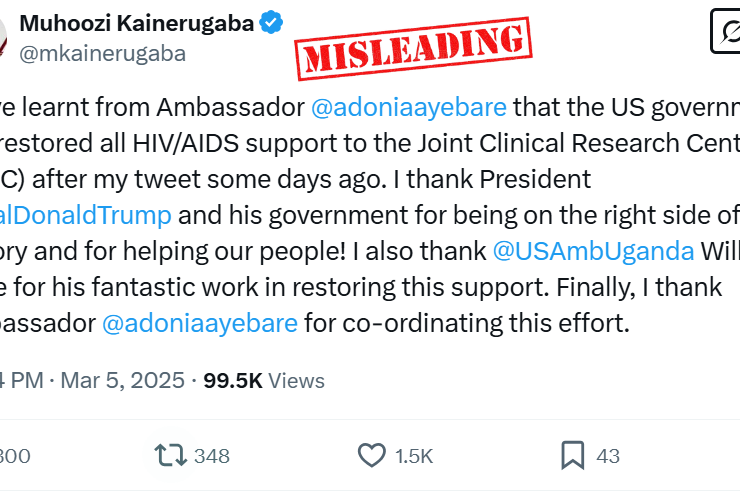Click the 348 repost count
This screenshot has height=500, width=740.
[212, 456]
